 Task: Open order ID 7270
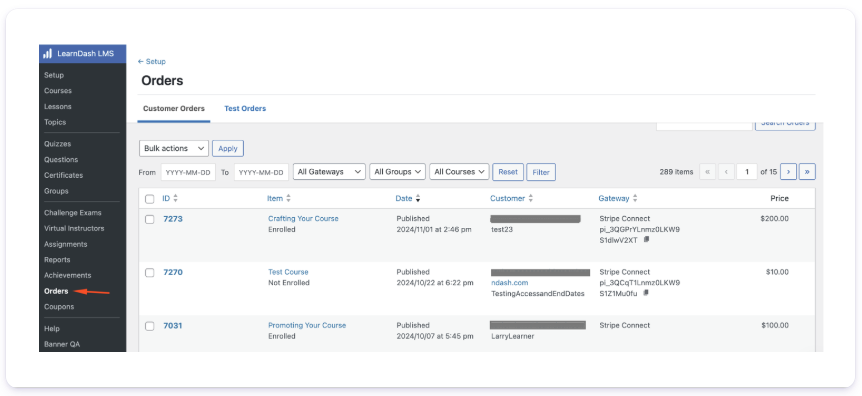(173, 272)
